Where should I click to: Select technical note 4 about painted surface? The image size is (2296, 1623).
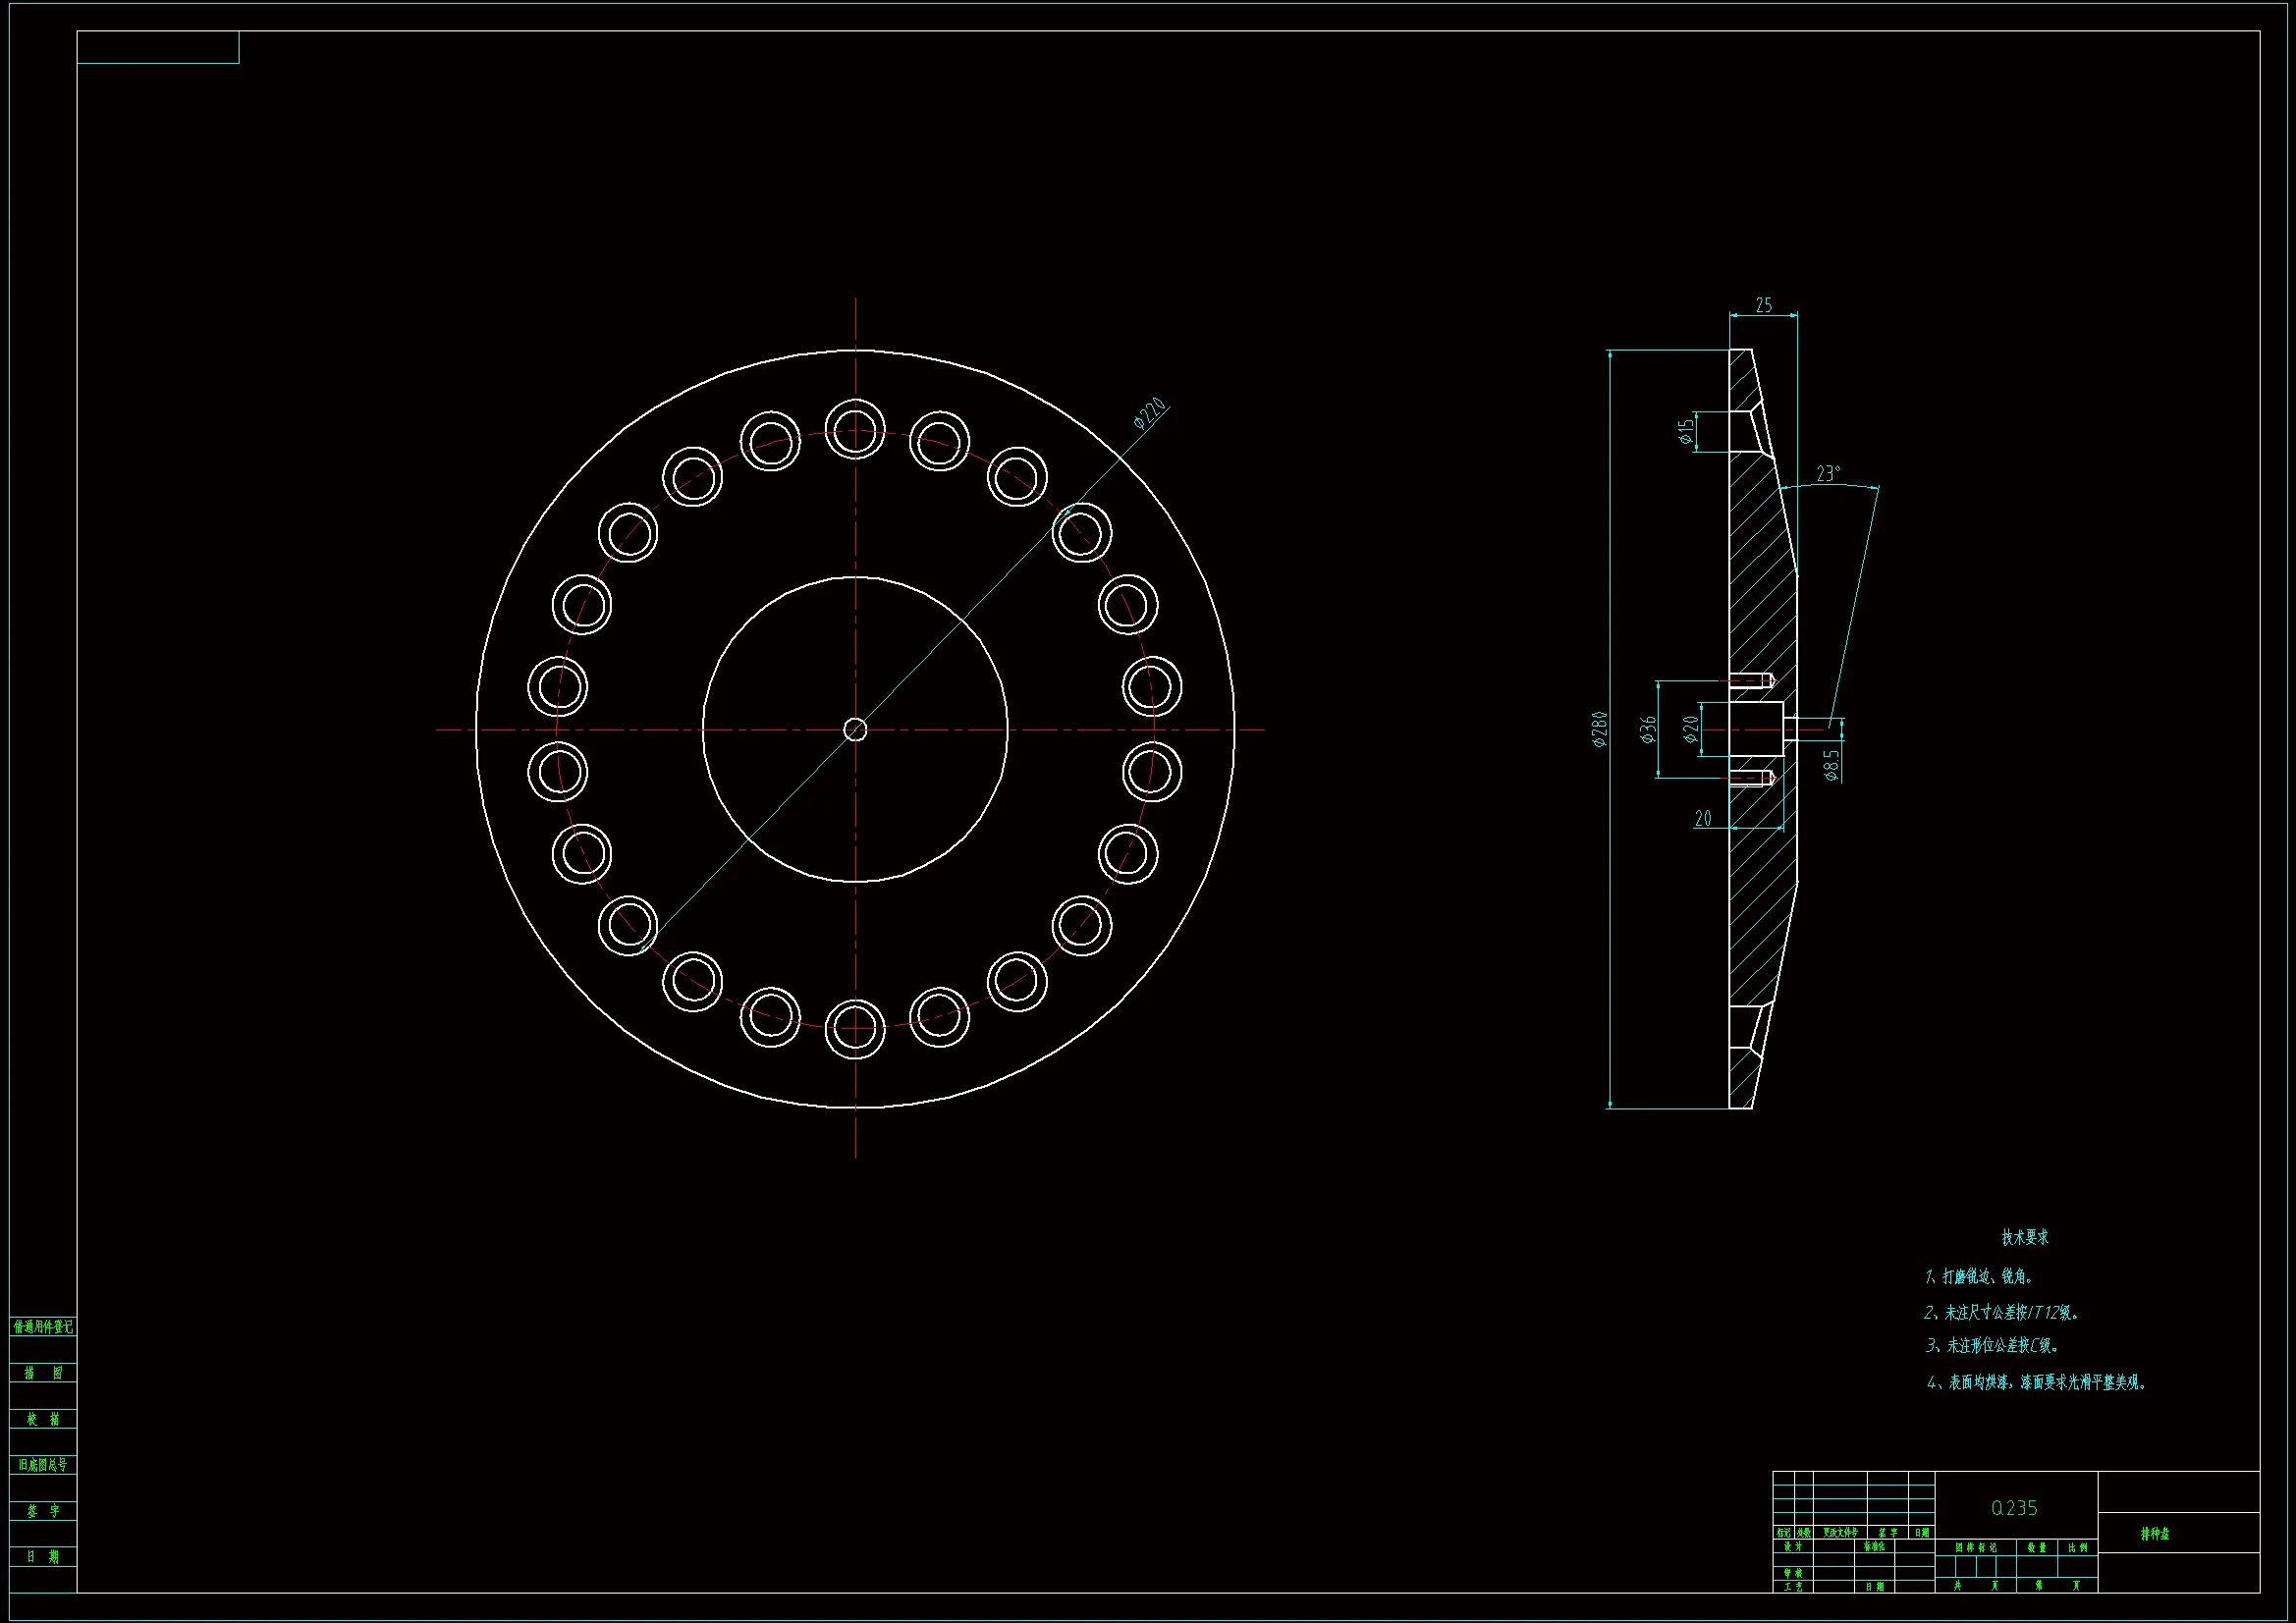[x=2036, y=1383]
